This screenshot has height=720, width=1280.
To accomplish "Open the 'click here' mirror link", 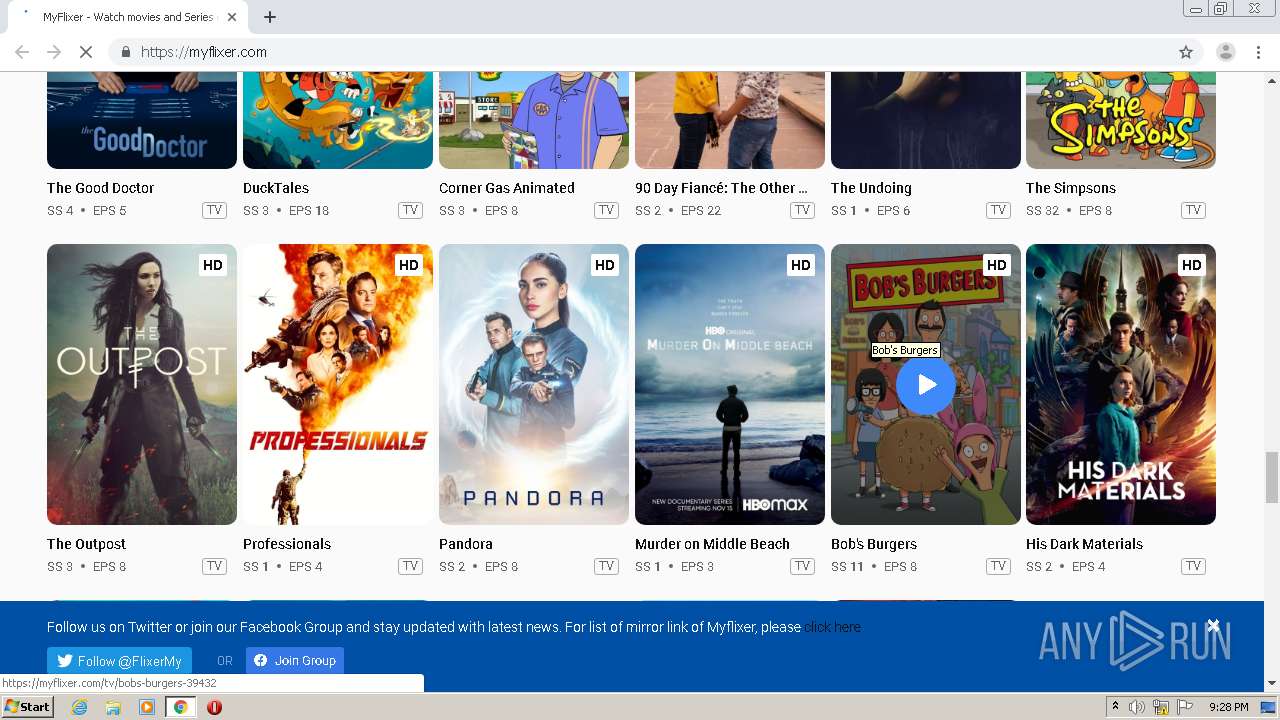I will [x=832, y=627].
